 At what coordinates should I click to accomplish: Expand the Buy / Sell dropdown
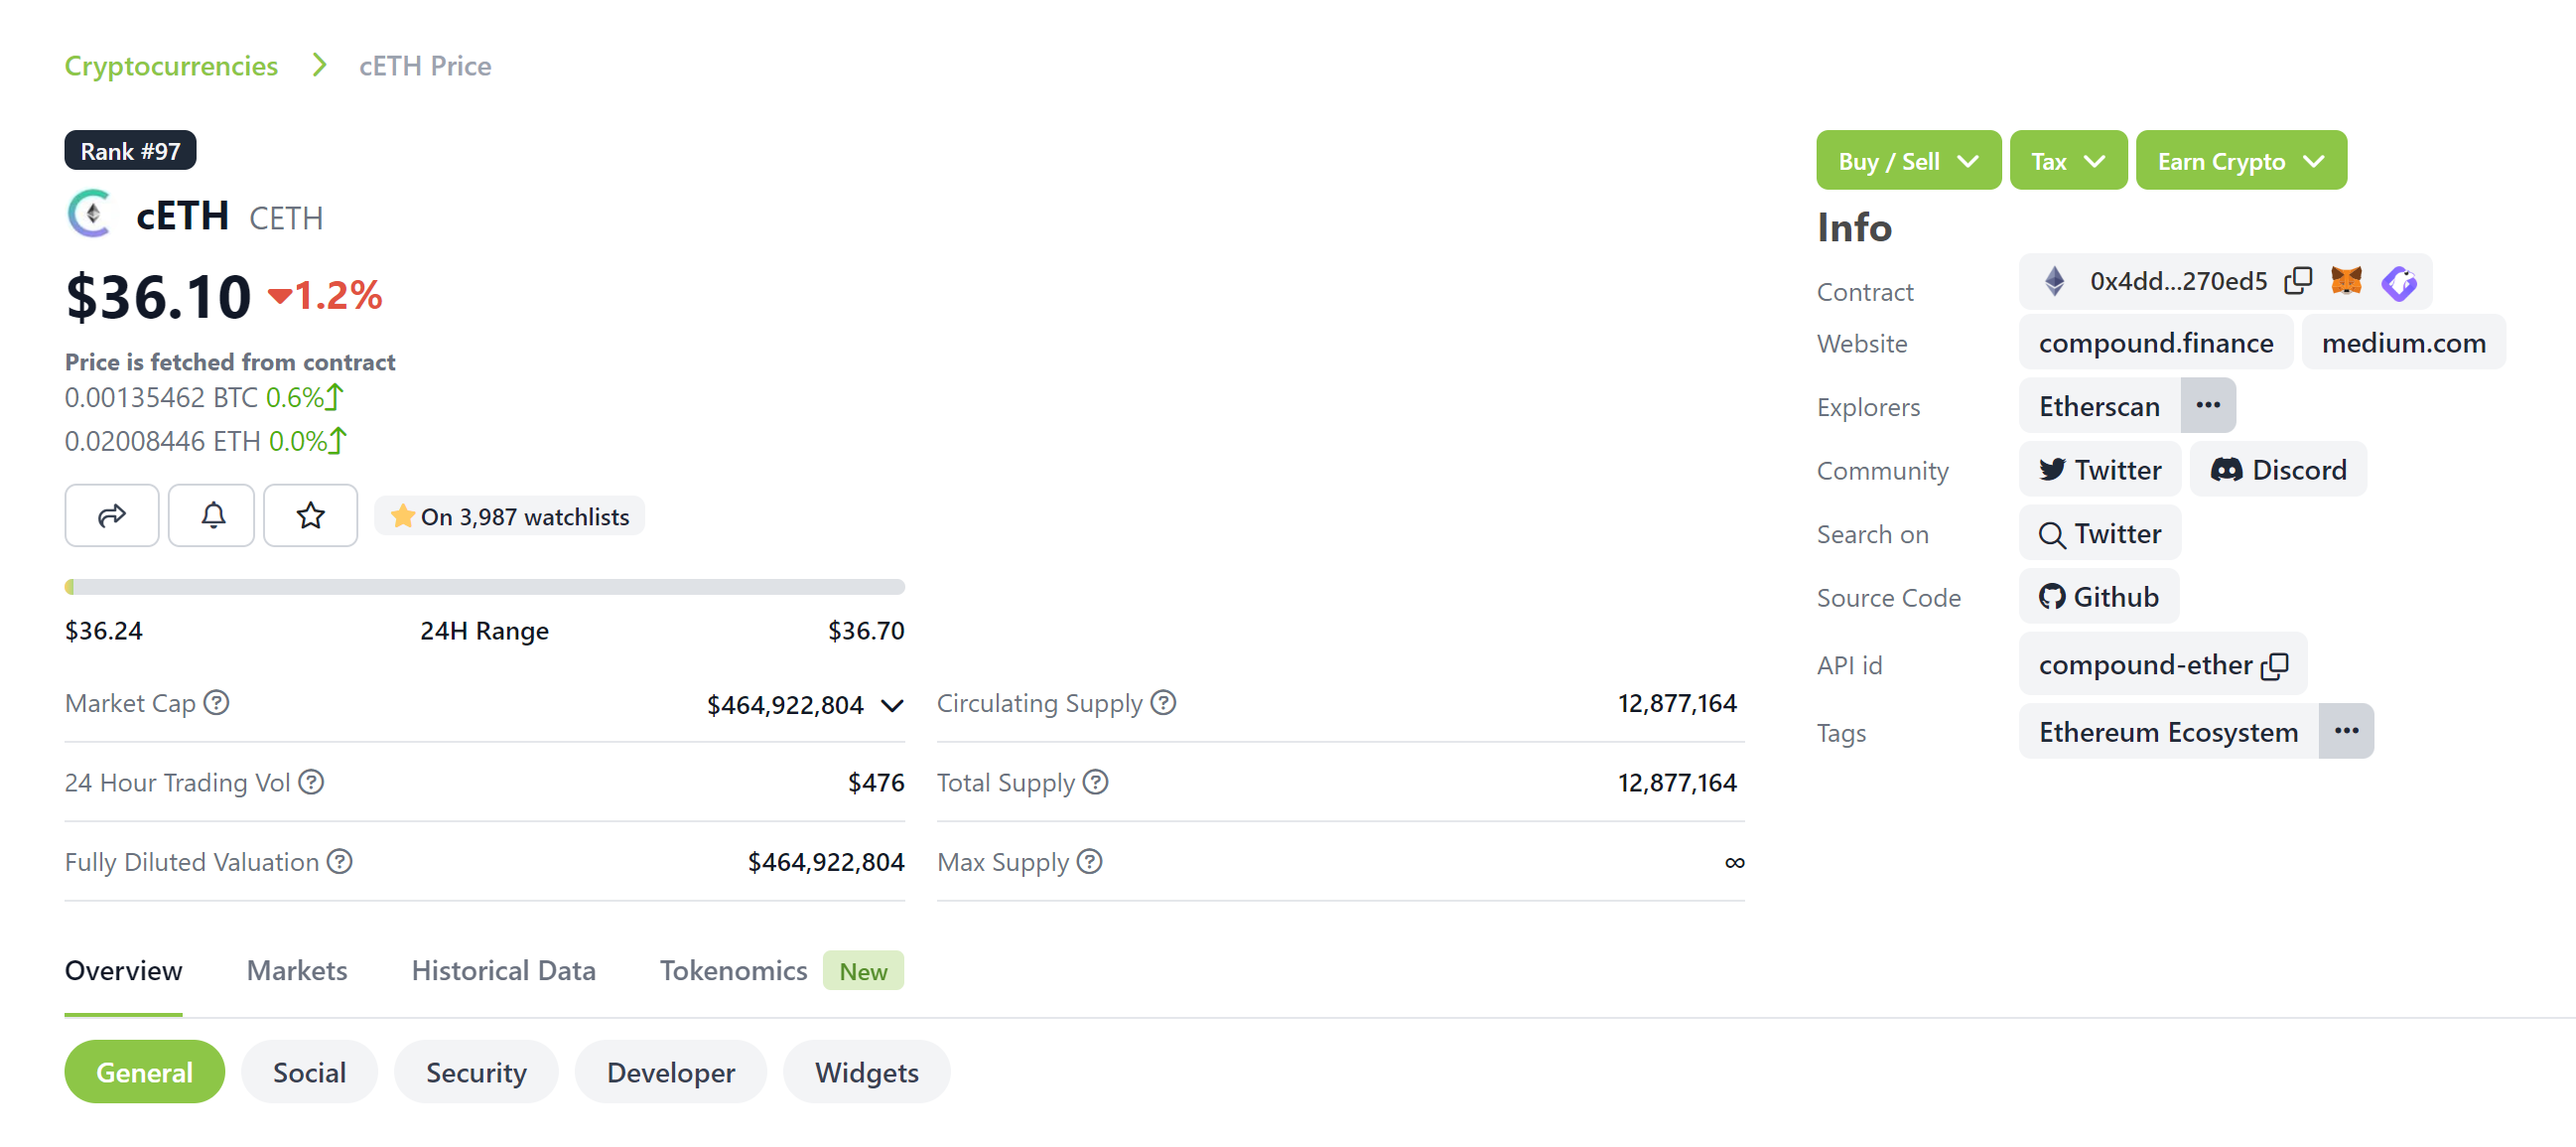tap(1908, 160)
